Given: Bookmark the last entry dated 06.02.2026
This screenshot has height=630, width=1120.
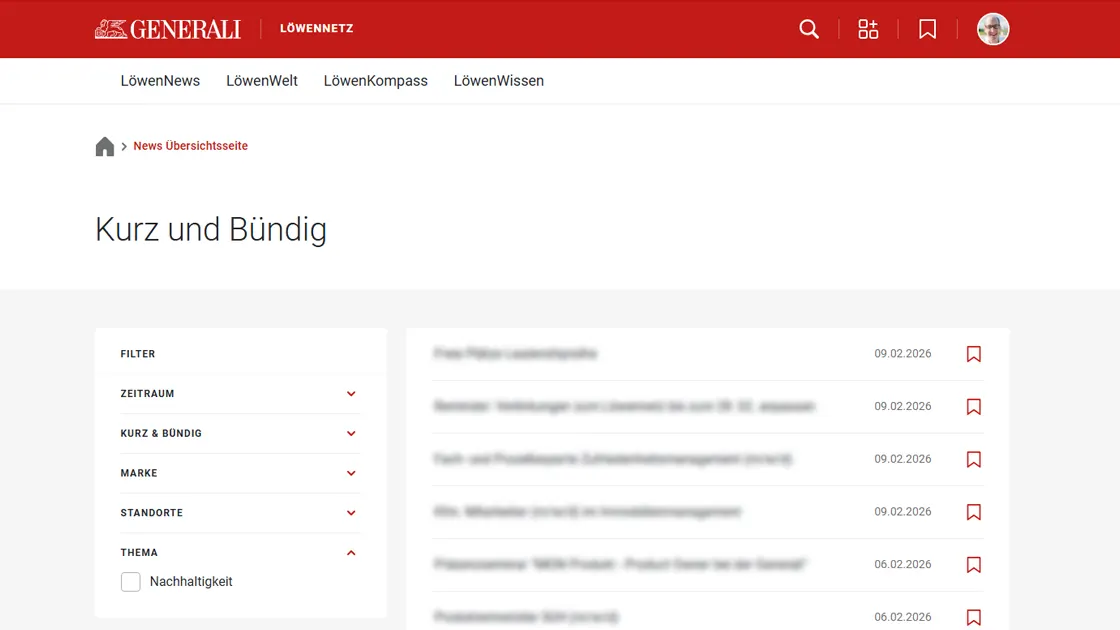Looking at the screenshot, I should [973, 617].
